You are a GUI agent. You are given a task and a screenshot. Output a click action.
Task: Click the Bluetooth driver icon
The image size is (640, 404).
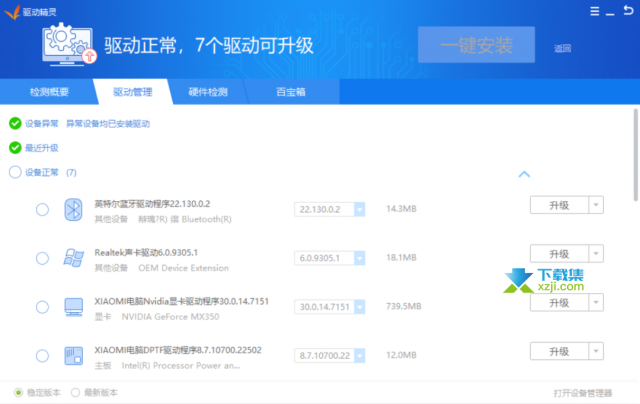(x=73, y=210)
